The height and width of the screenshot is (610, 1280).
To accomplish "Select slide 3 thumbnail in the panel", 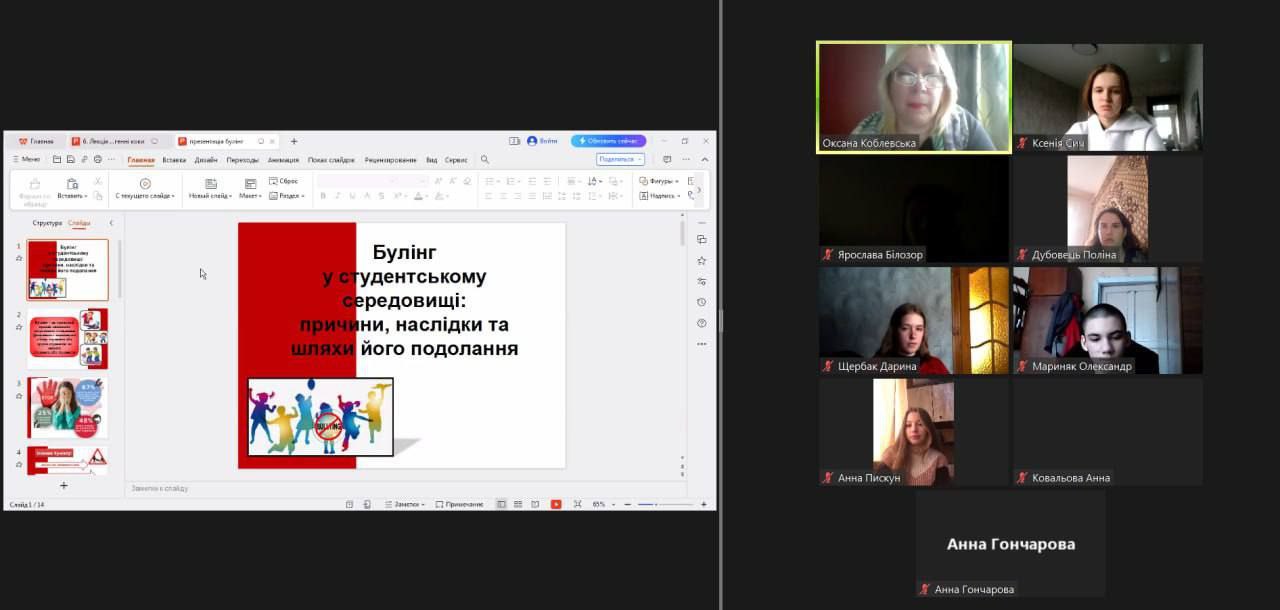I will click(68, 407).
